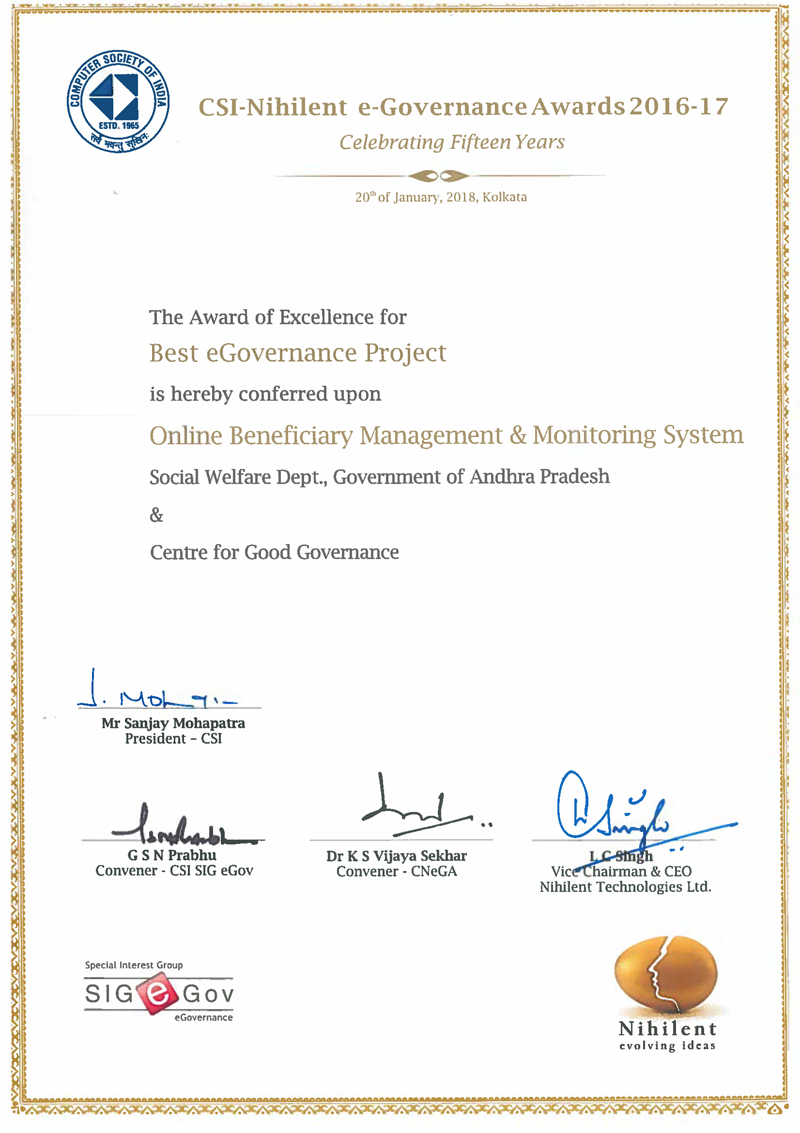Click the "Nihilent Technologies Ltd." line
800x1133 pixels.
[x=626, y=887]
